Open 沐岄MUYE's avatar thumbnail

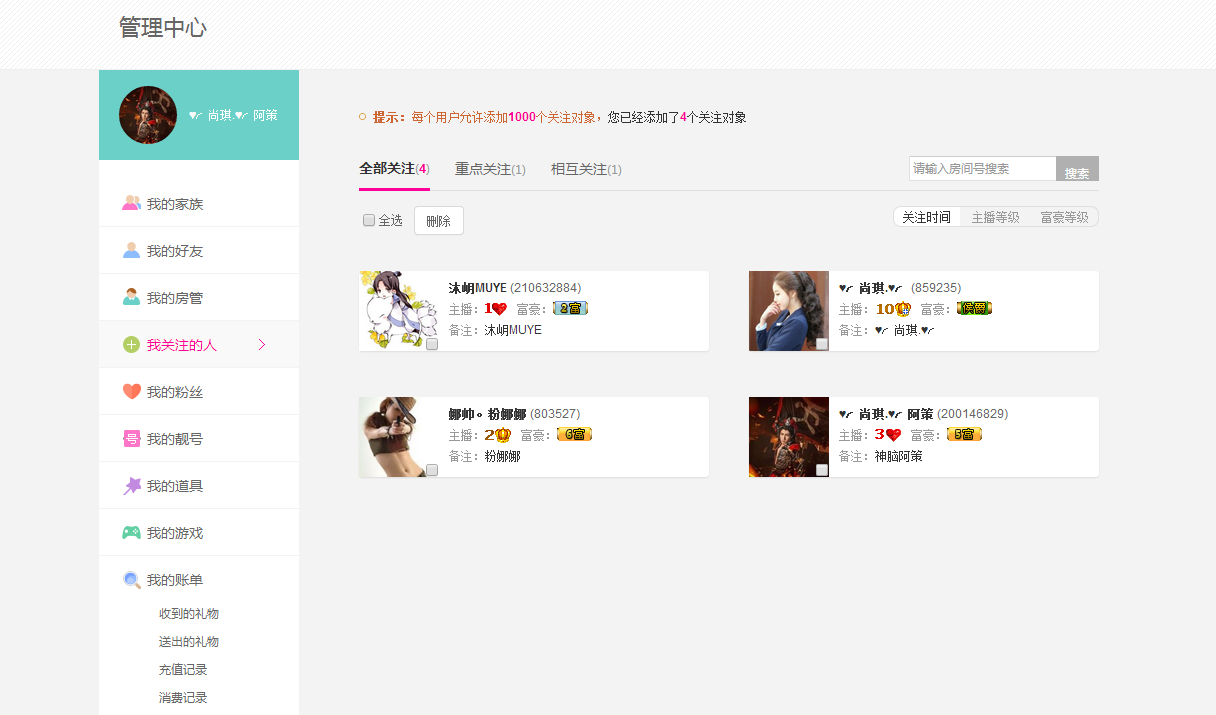pos(399,311)
